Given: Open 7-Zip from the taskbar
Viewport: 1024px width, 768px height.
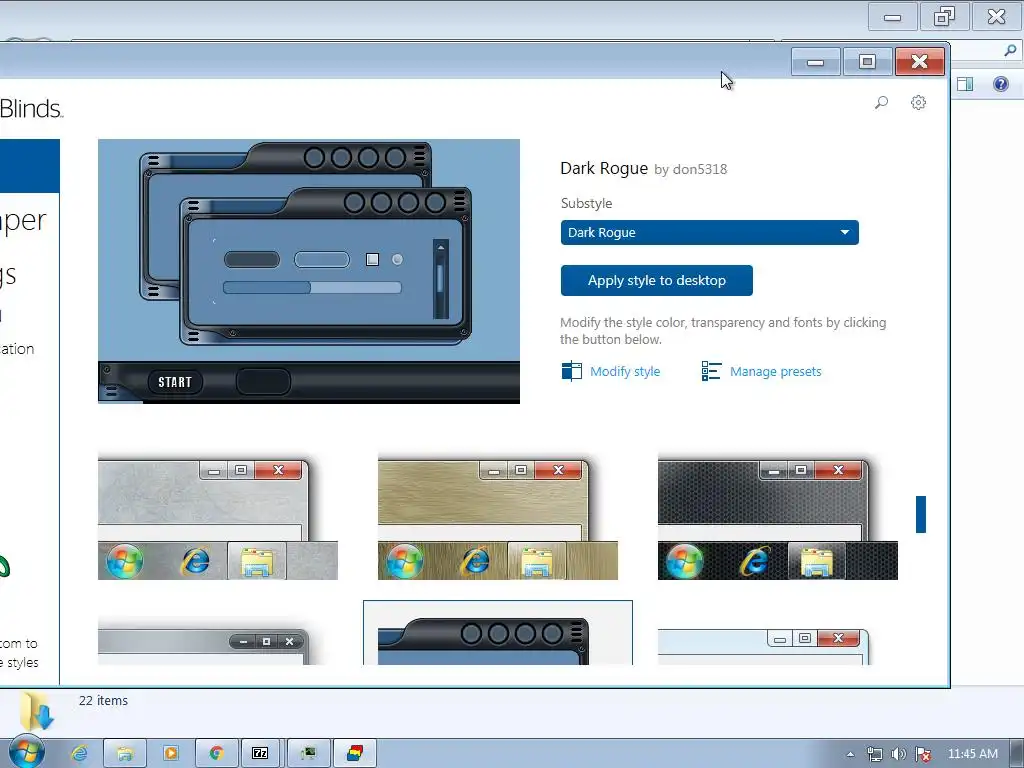Looking at the screenshot, I should [261, 753].
